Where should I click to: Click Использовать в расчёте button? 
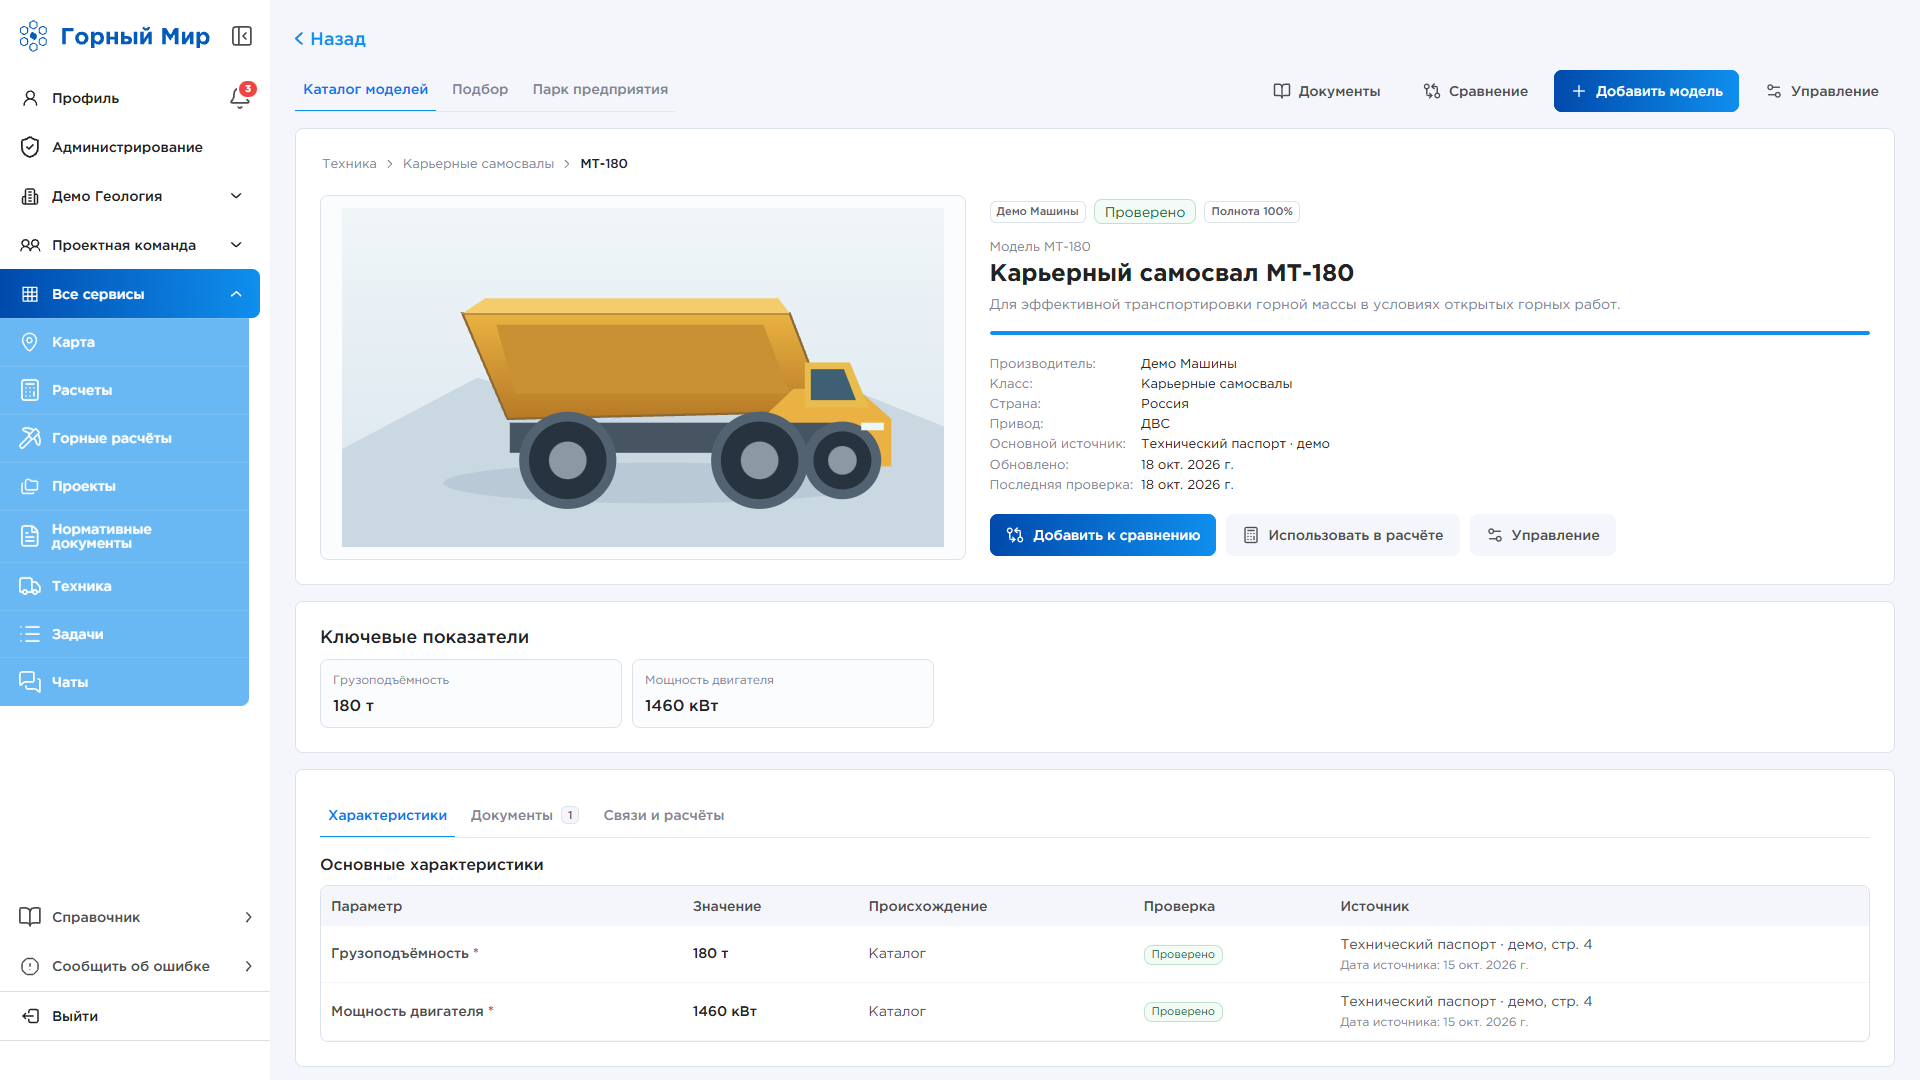1343,535
